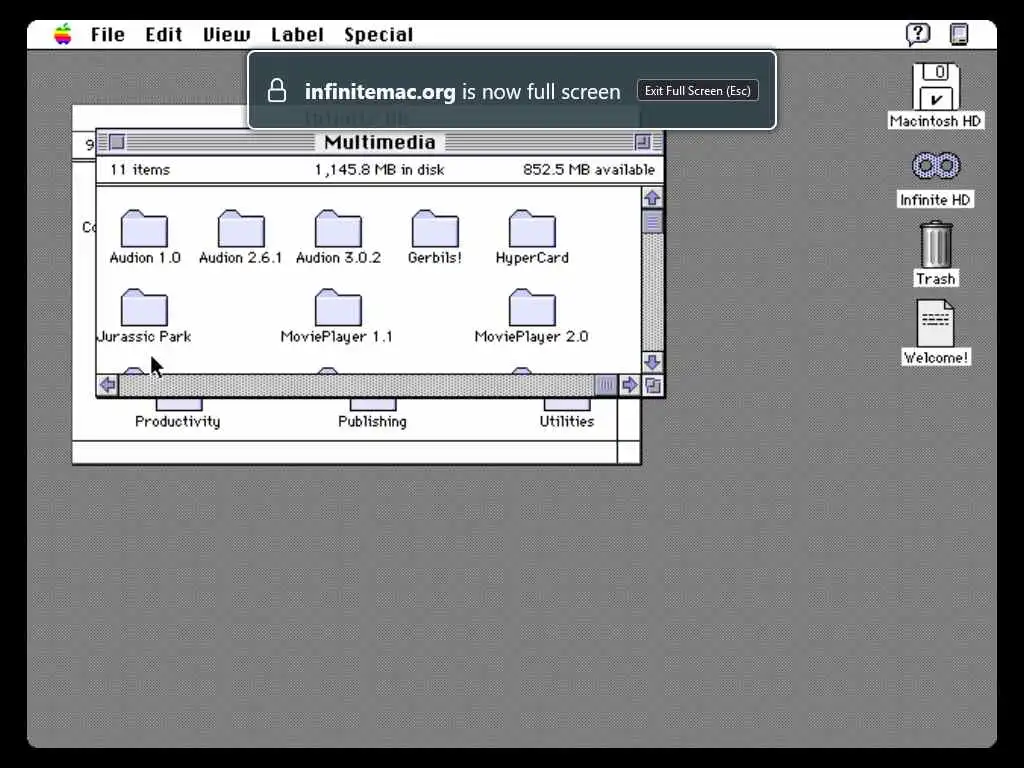Click the Multimedia window close box
The image size is (1024, 768).
[x=117, y=142]
